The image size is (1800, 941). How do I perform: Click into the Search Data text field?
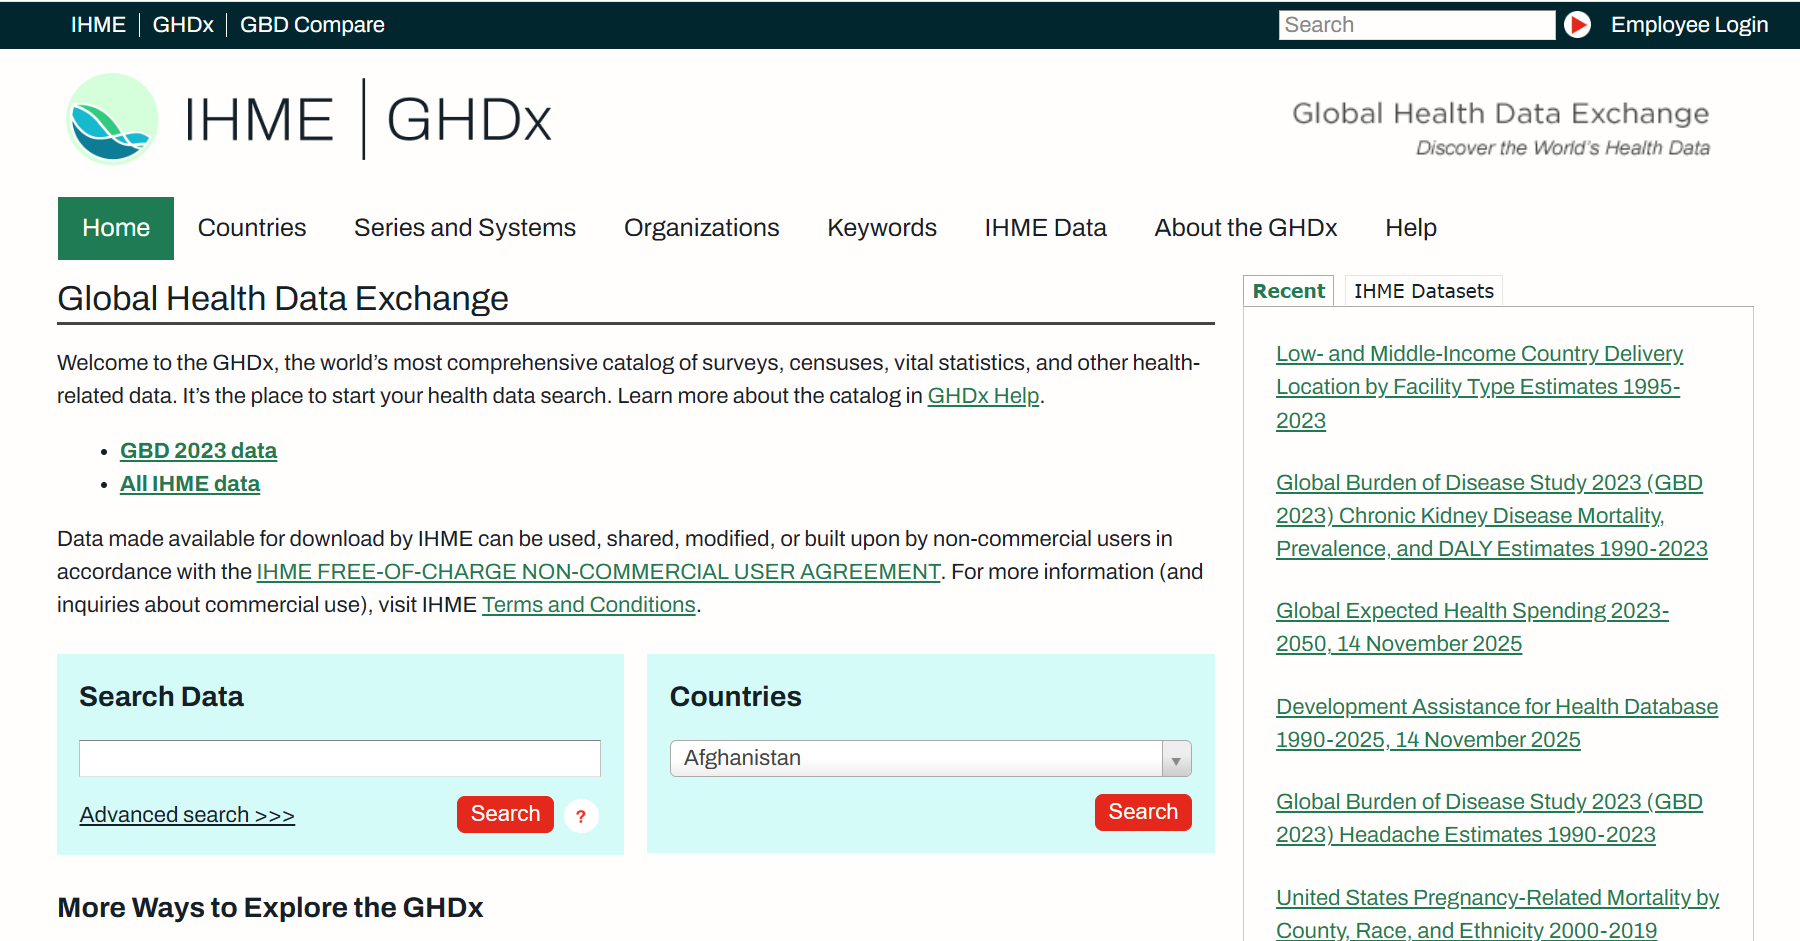(340, 758)
